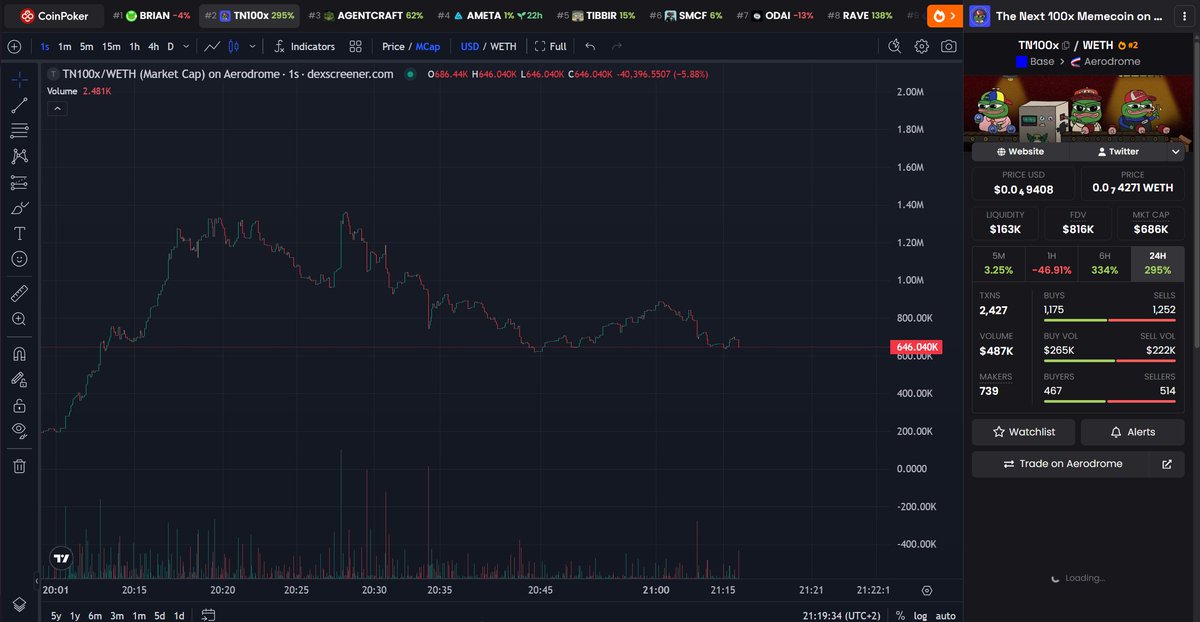Open the object tree layers icon
Viewport: 1200px width, 622px height.
[19, 604]
